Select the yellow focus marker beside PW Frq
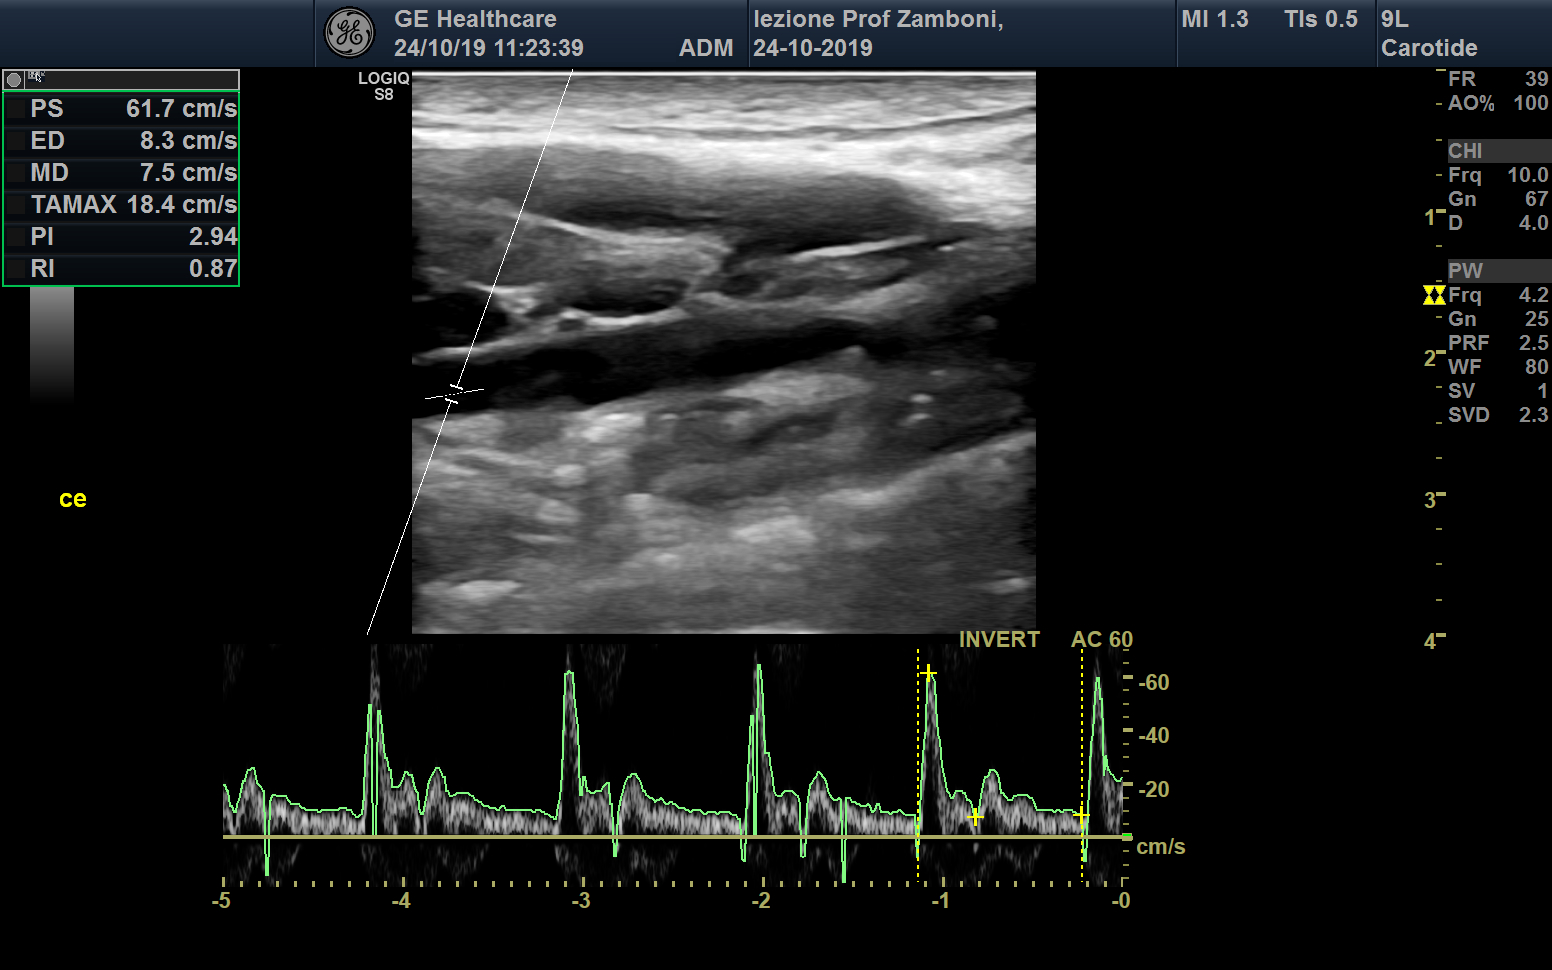The width and height of the screenshot is (1552, 970). coord(1434,295)
